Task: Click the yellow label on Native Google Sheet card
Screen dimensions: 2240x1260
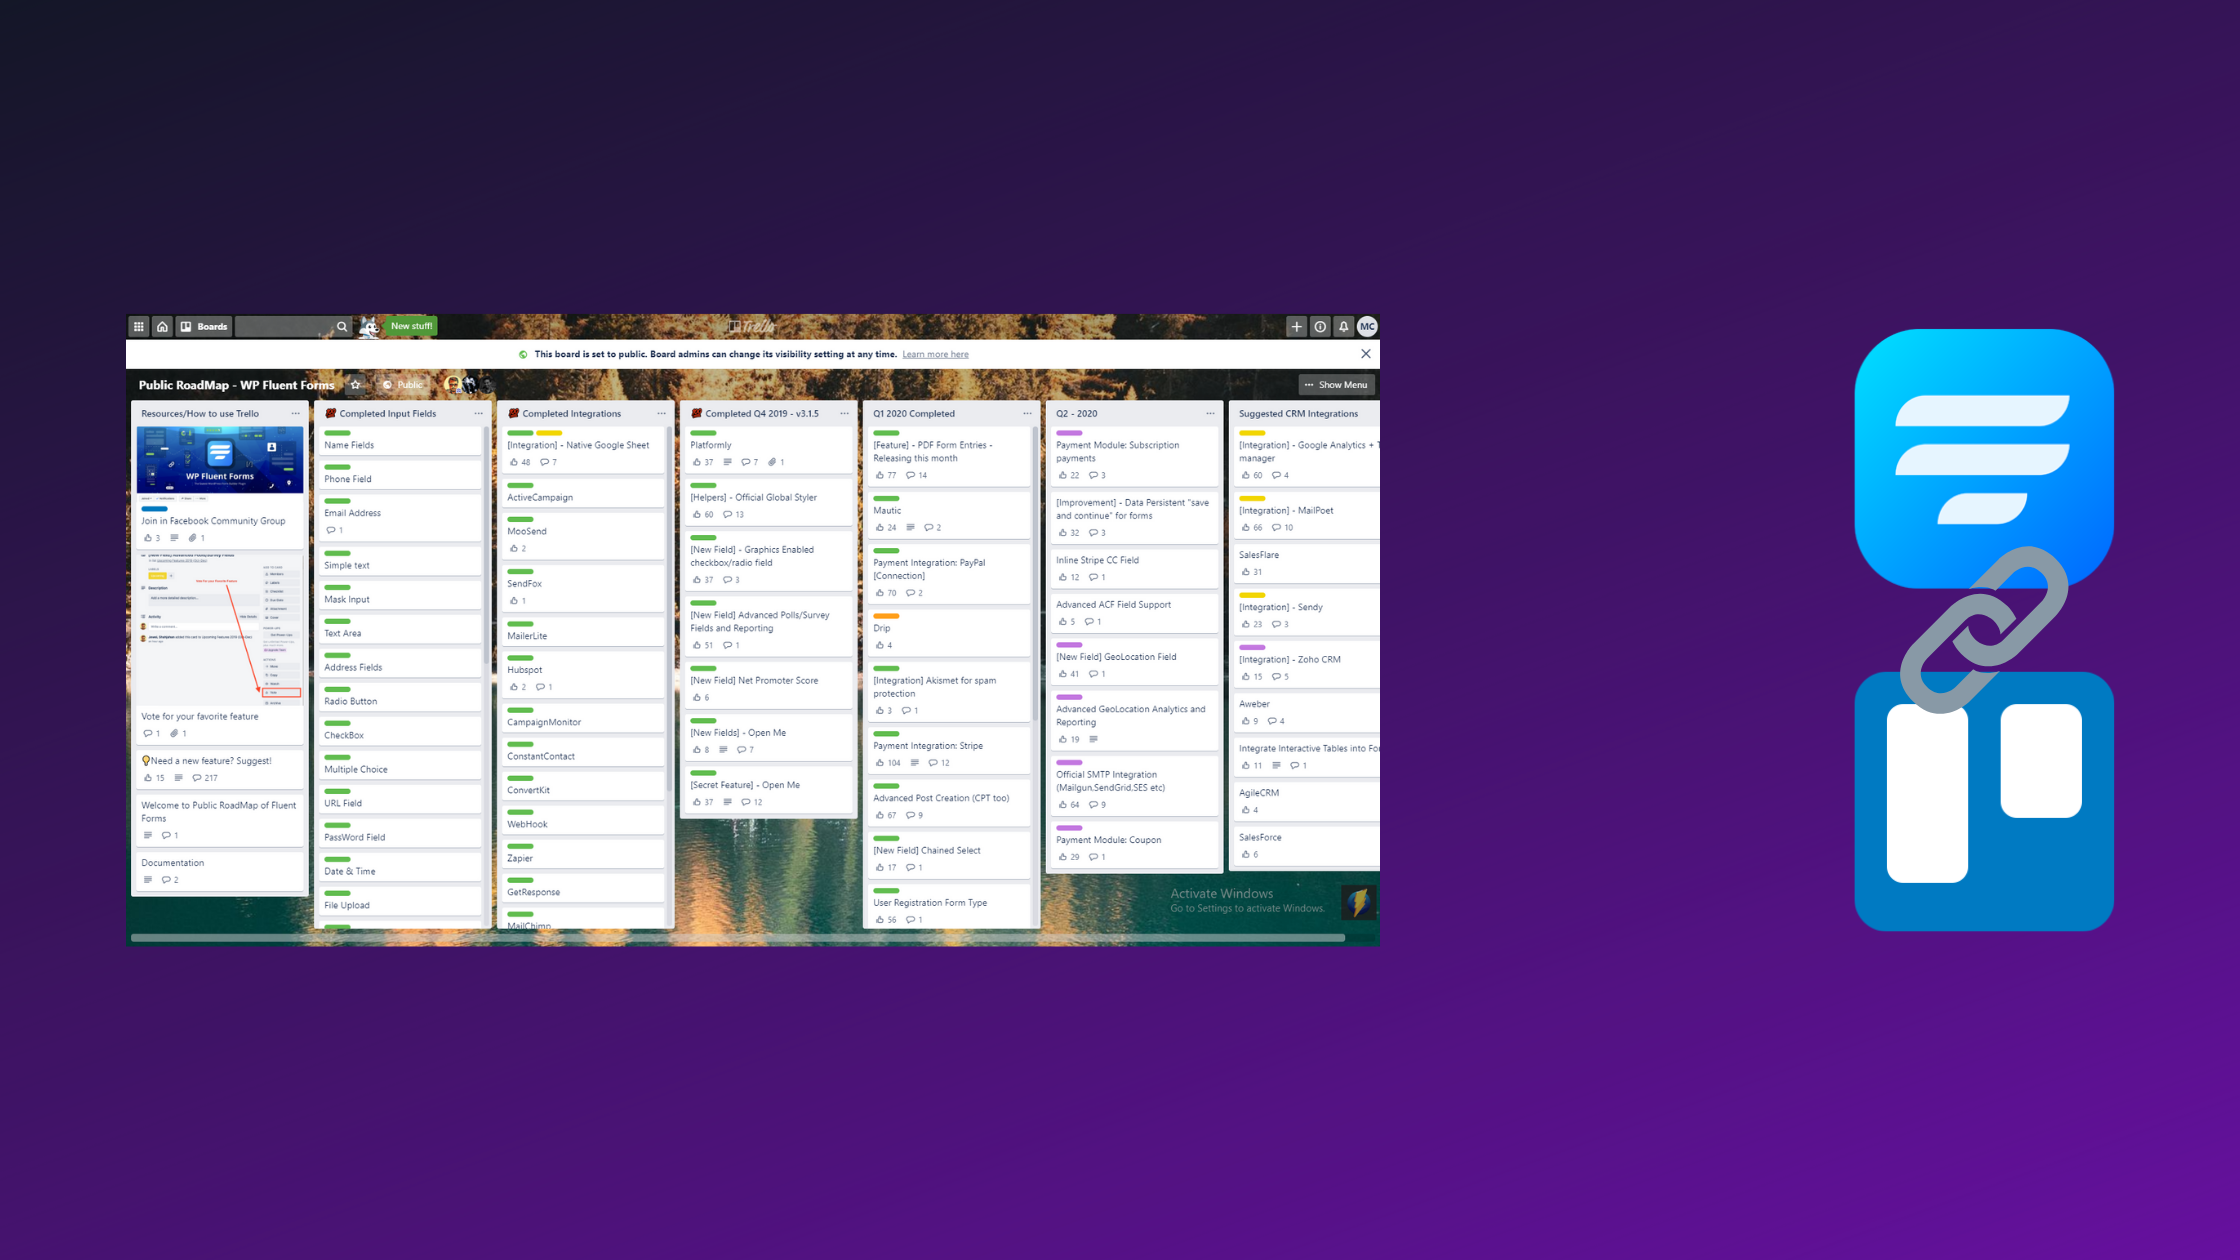Action: (x=549, y=433)
